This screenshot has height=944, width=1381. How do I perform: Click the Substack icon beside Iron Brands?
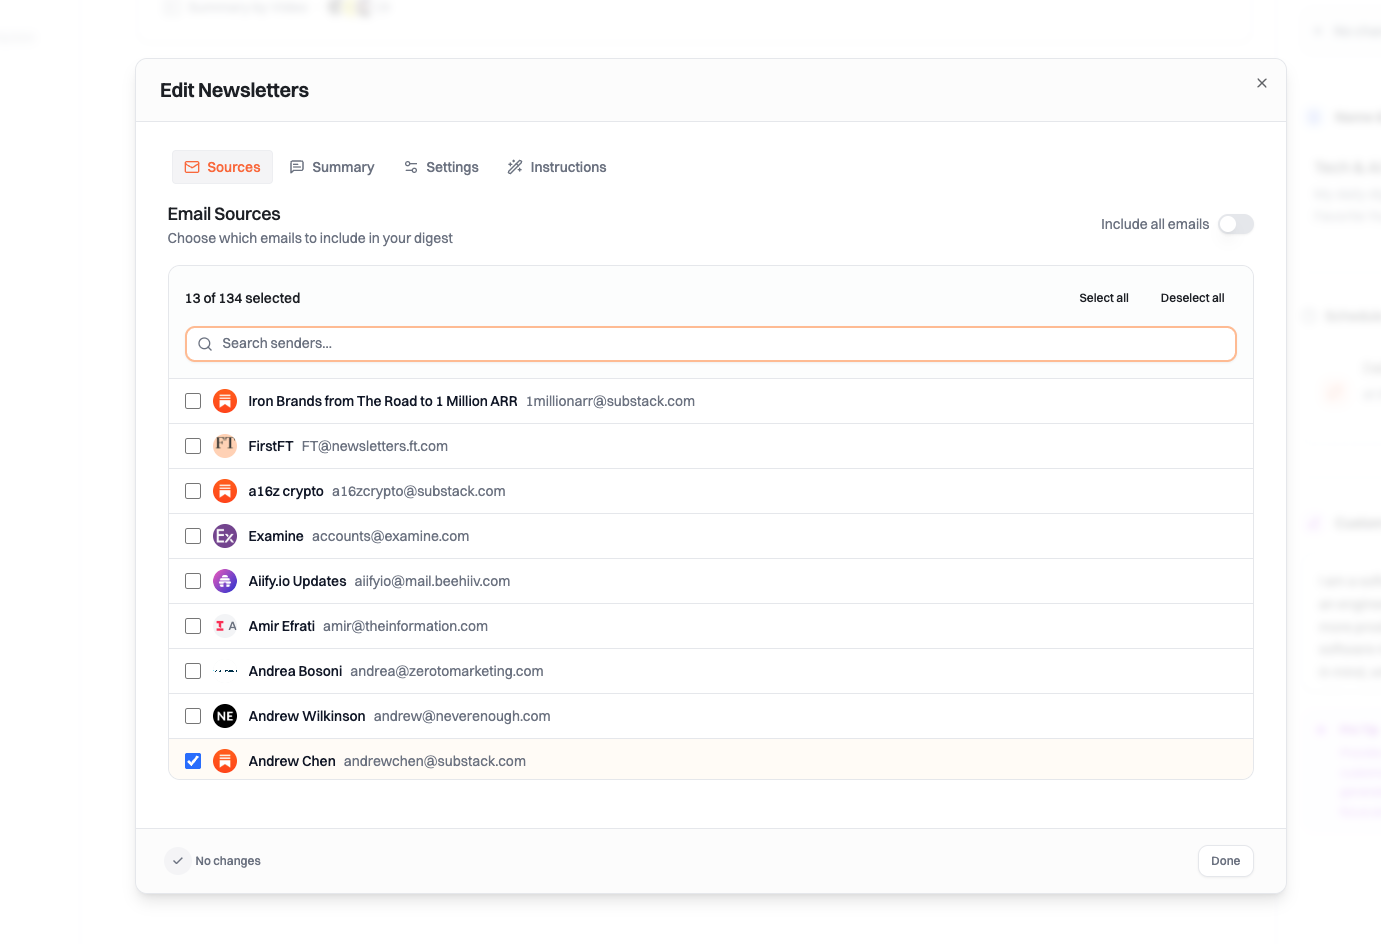pyautogui.click(x=225, y=401)
